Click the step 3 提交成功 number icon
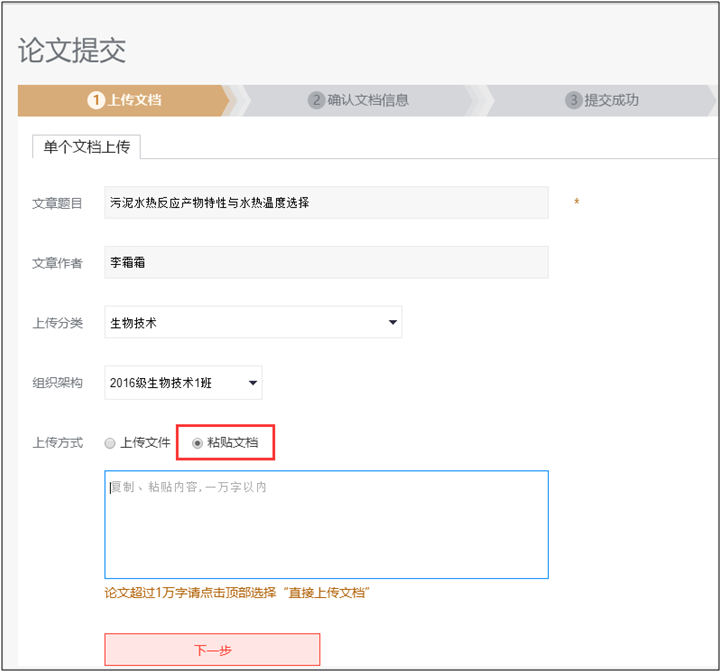Screen dimensions: 721x672 [573, 100]
